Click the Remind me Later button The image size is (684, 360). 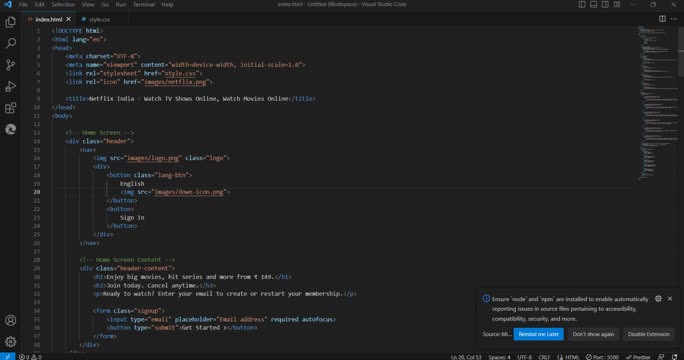point(538,334)
